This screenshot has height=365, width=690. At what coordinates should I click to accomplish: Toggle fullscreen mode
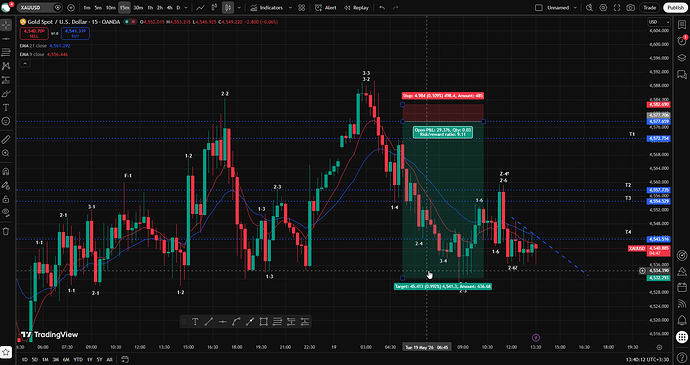[617, 7]
